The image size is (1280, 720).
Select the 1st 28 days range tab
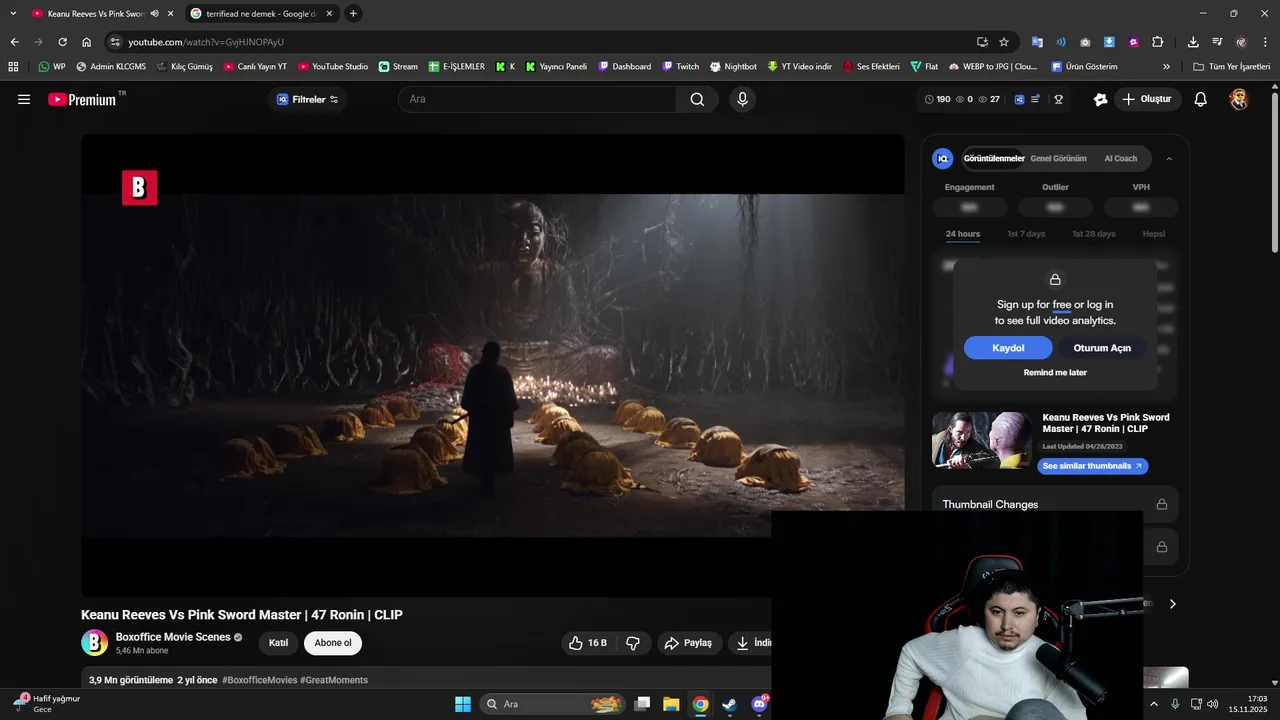click(1093, 234)
